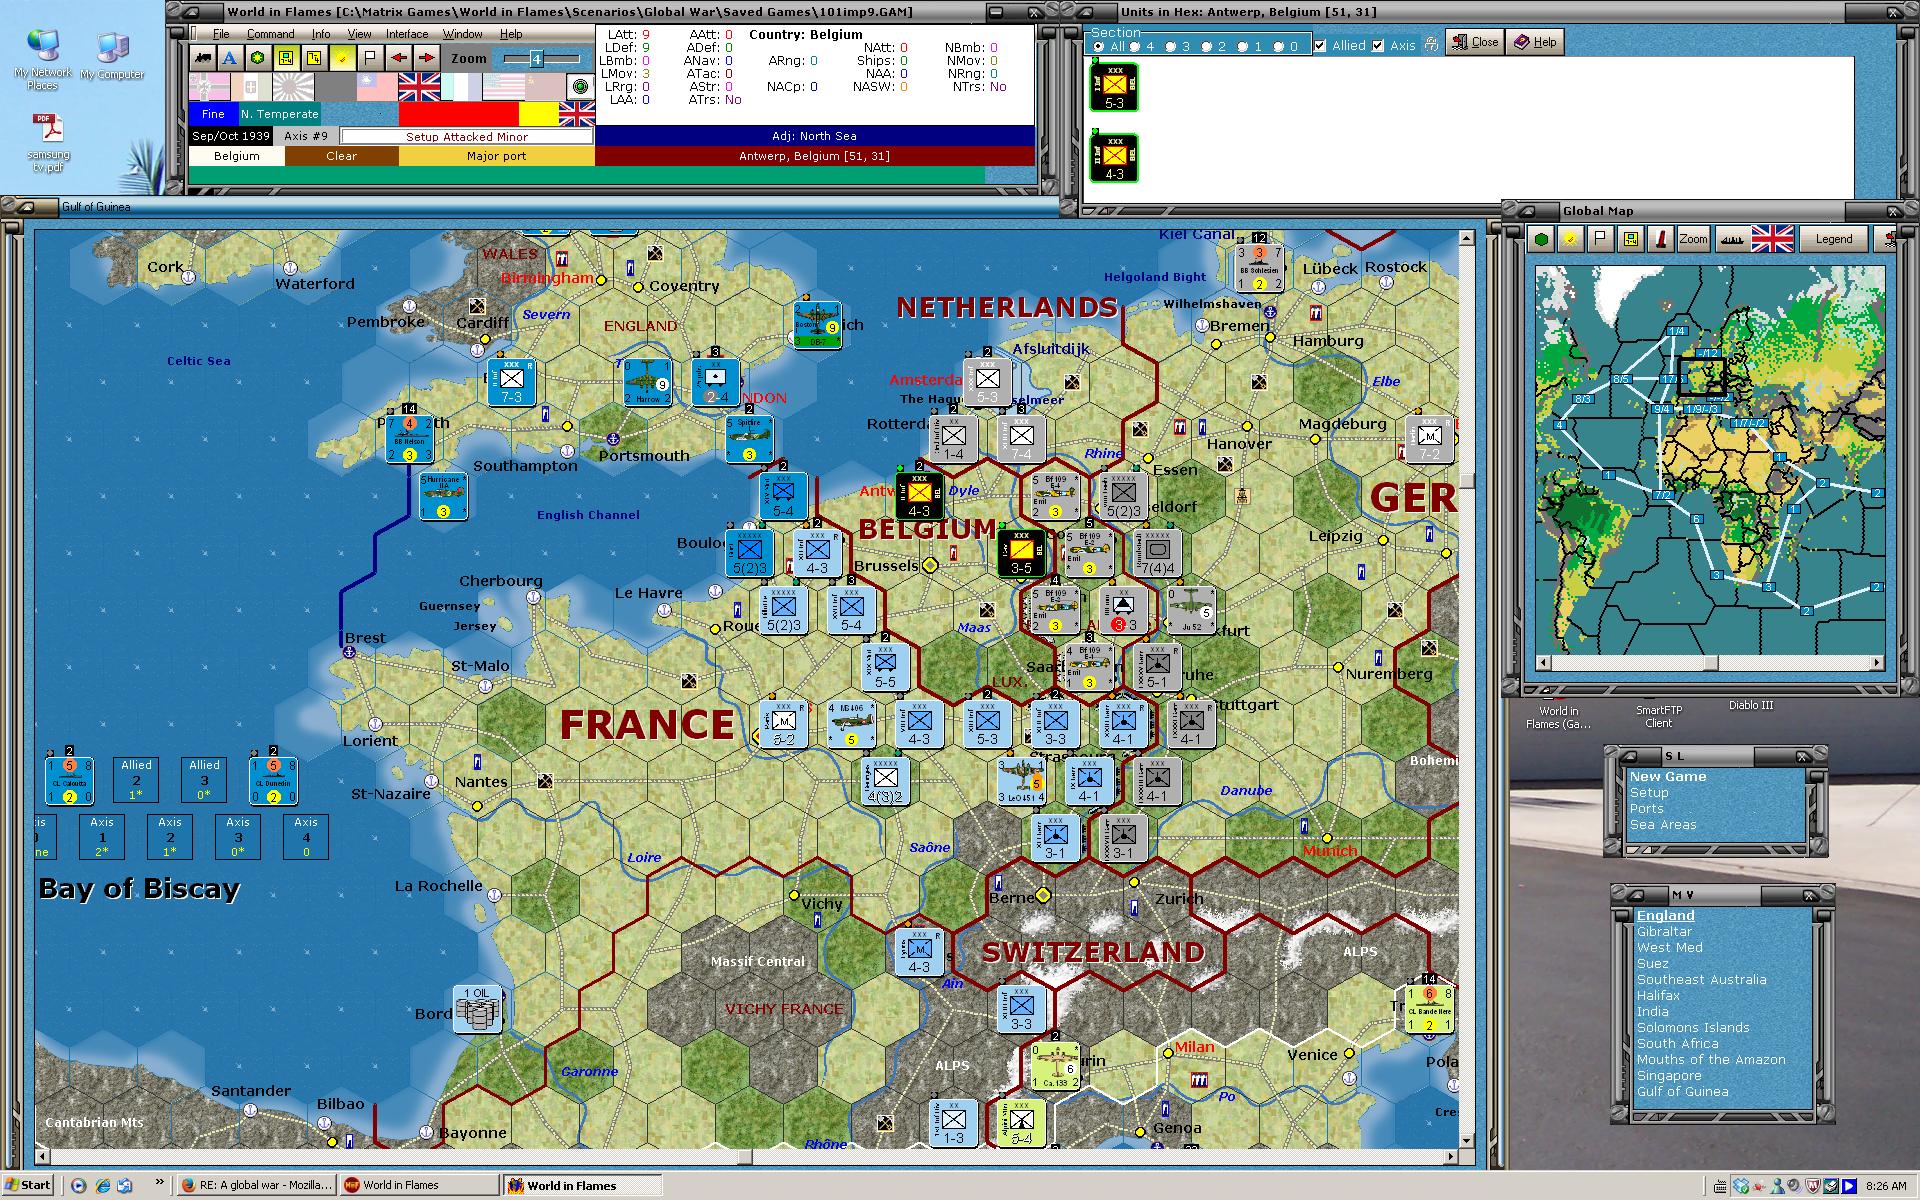The image size is (1920, 1200).
Task: Uncheck the Axis checkbox
Action: (x=1378, y=45)
